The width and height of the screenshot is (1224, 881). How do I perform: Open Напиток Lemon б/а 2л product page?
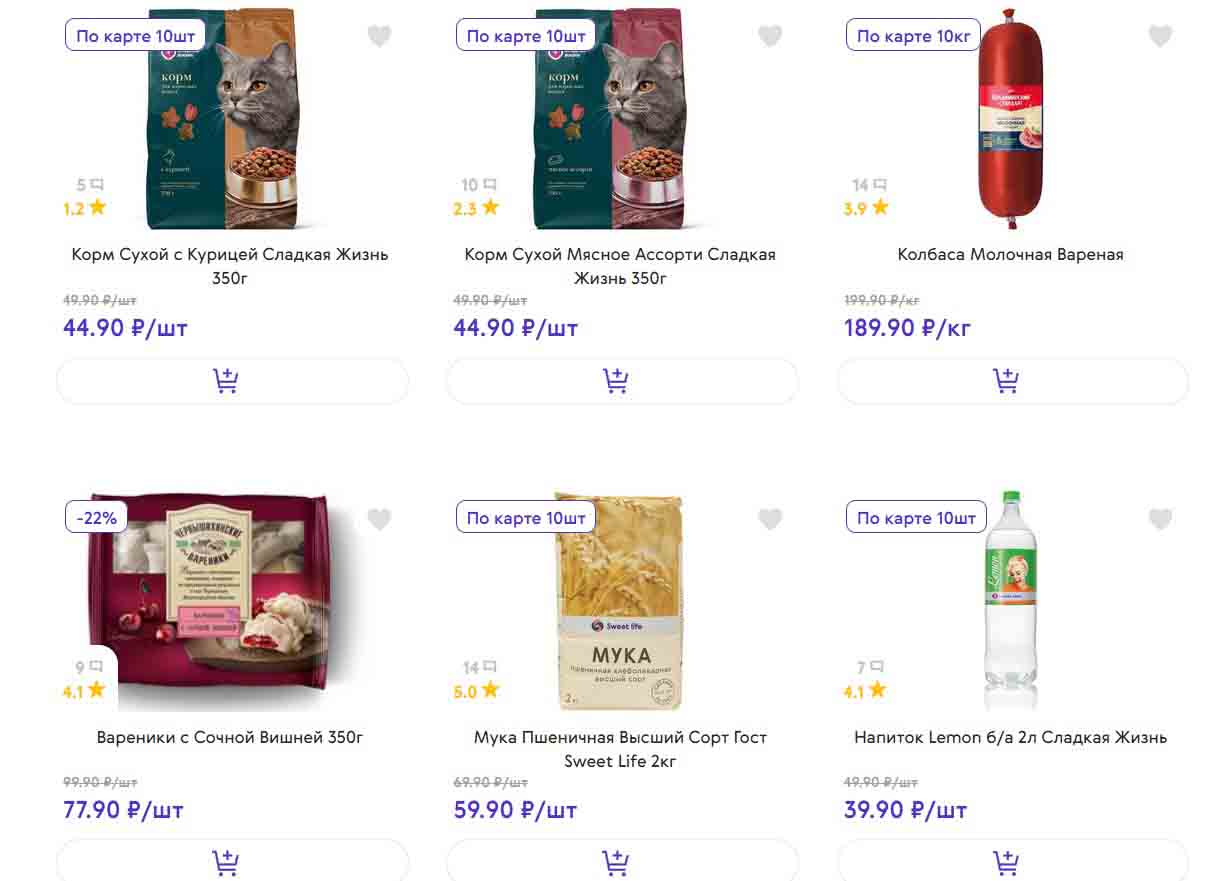1010,738
